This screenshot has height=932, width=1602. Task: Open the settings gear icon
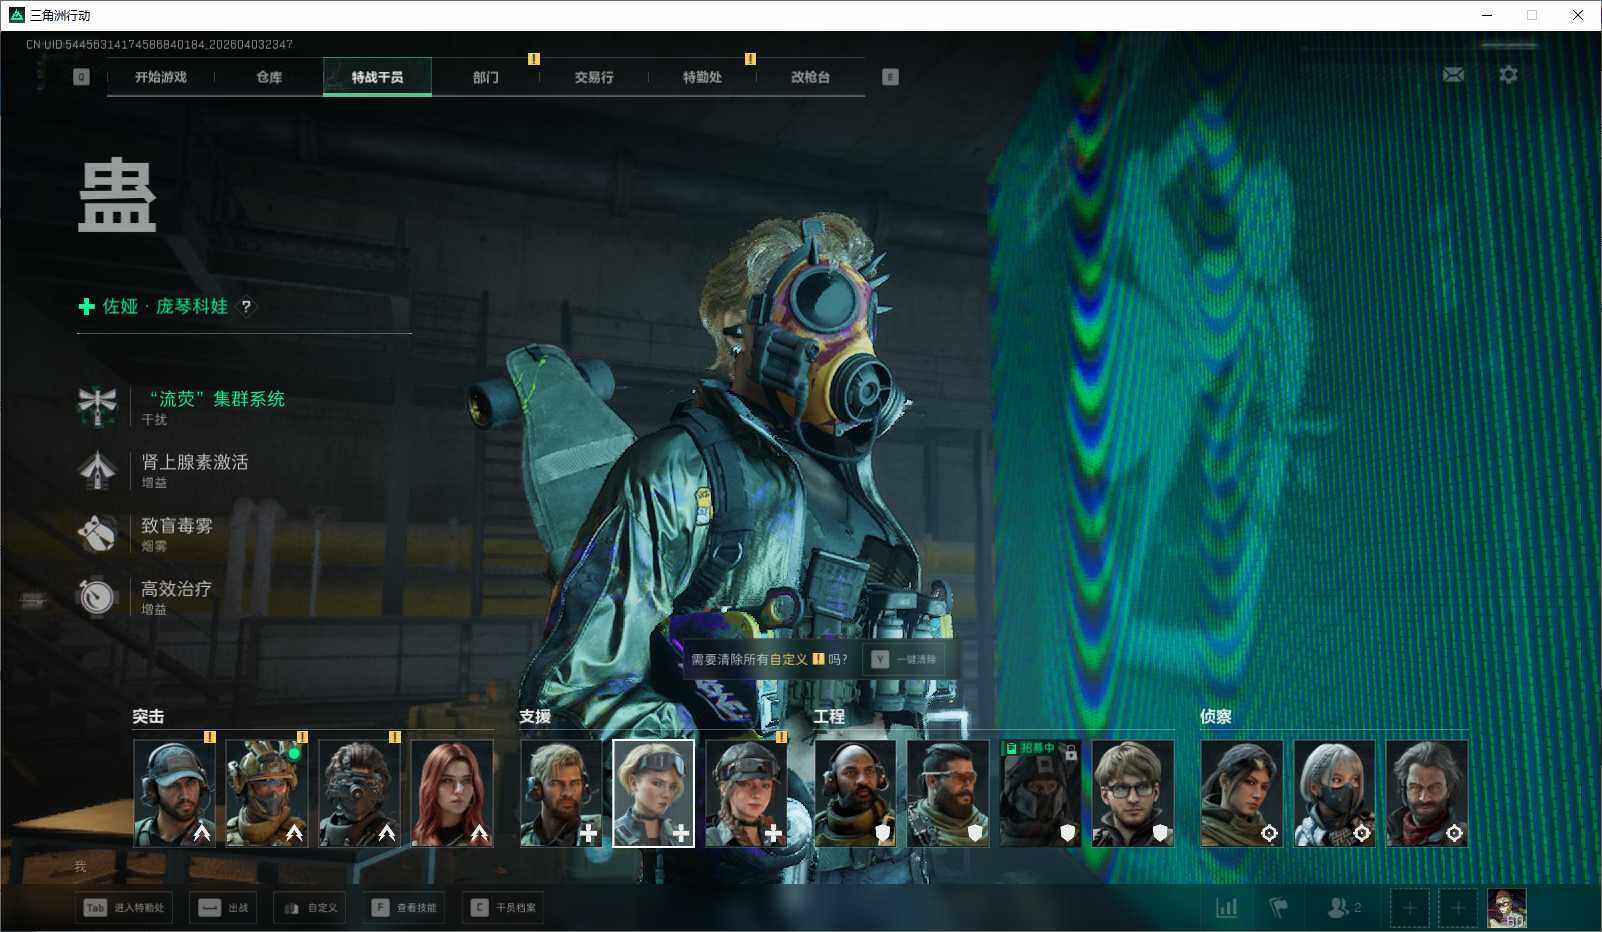tap(1508, 75)
